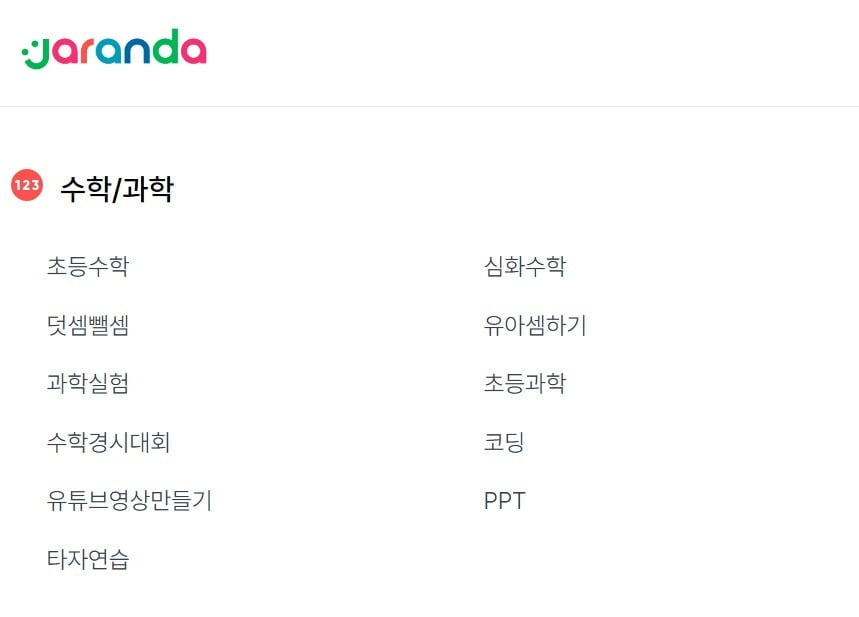Open the typing practice (타자연습) topic
Screen dimensions: 859x617
click(88, 559)
